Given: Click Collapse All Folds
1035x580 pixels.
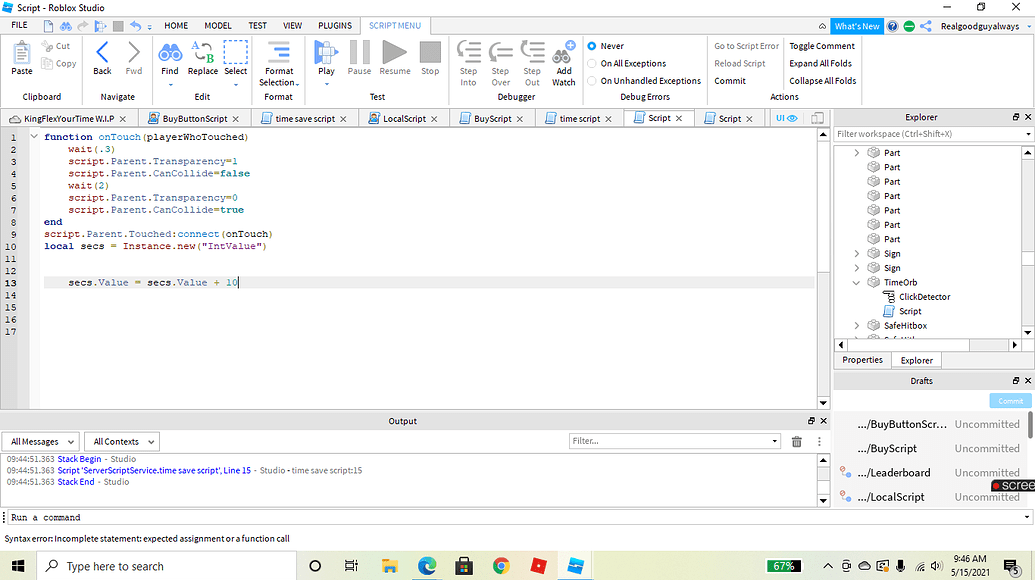Looking at the screenshot, I should coord(822,81).
